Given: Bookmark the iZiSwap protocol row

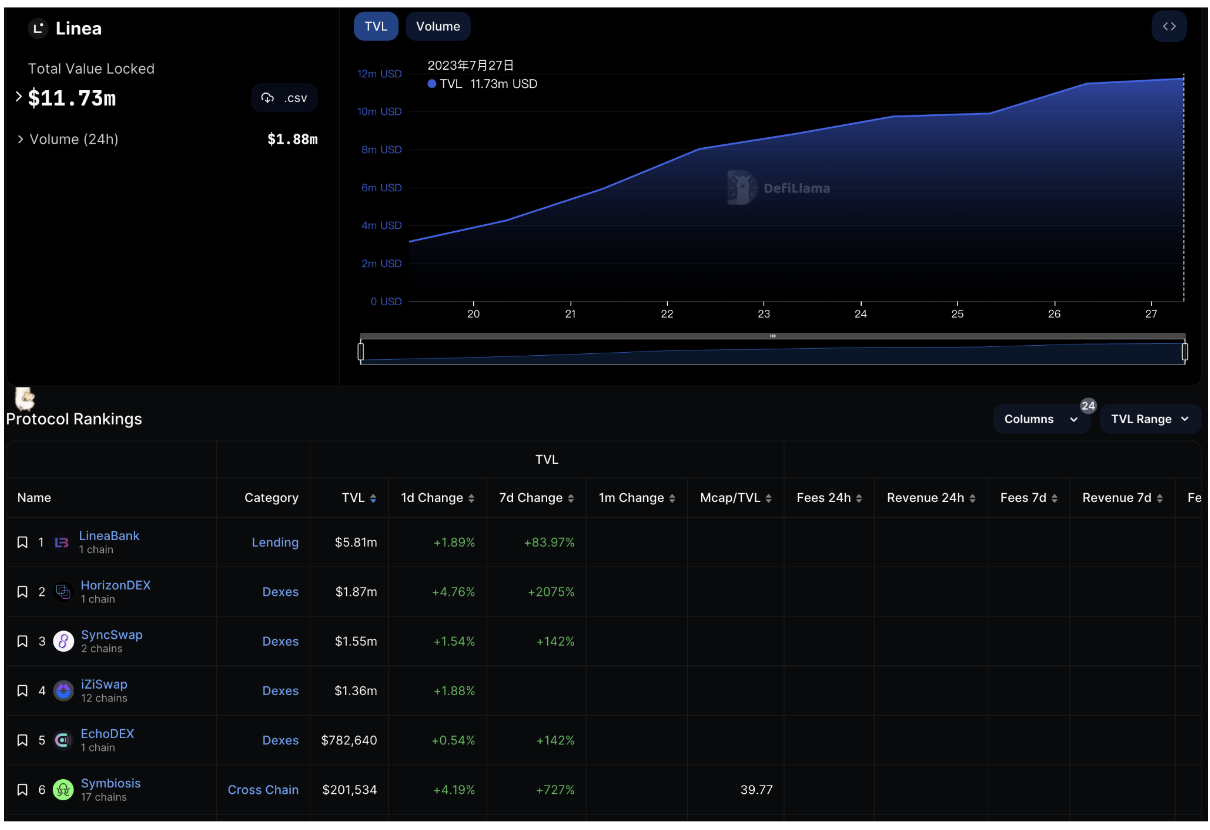Looking at the screenshot, I should (22, 691).
